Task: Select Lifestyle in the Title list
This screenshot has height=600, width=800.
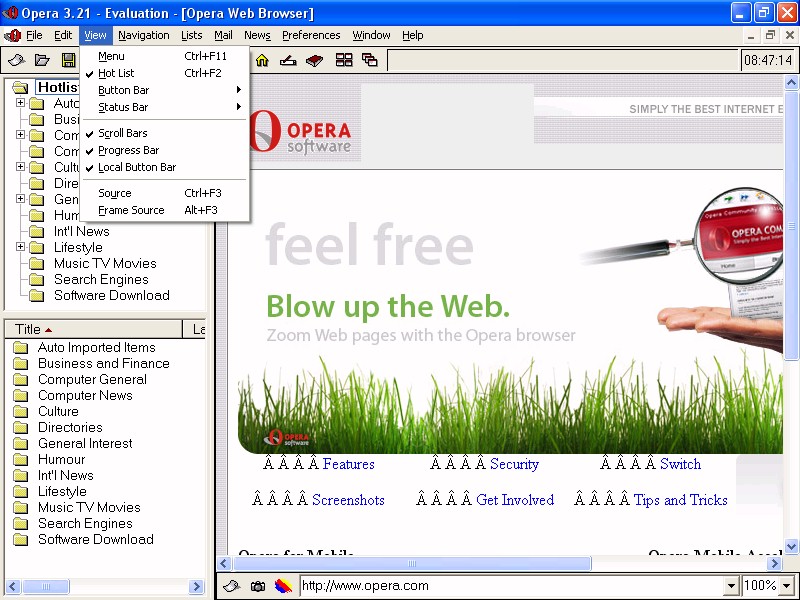Action: (62, 491)
